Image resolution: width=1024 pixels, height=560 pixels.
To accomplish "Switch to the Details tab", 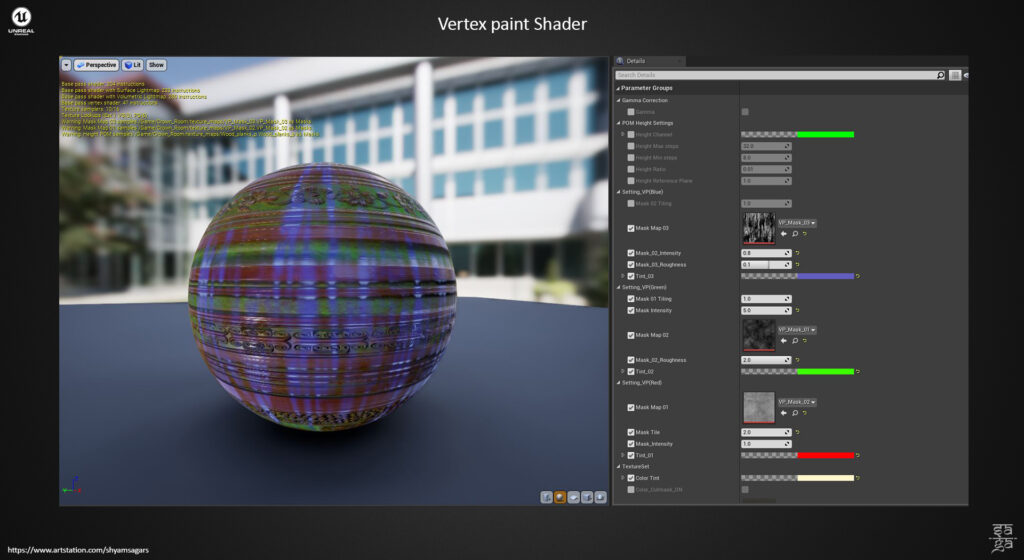I will coord(649,61).
